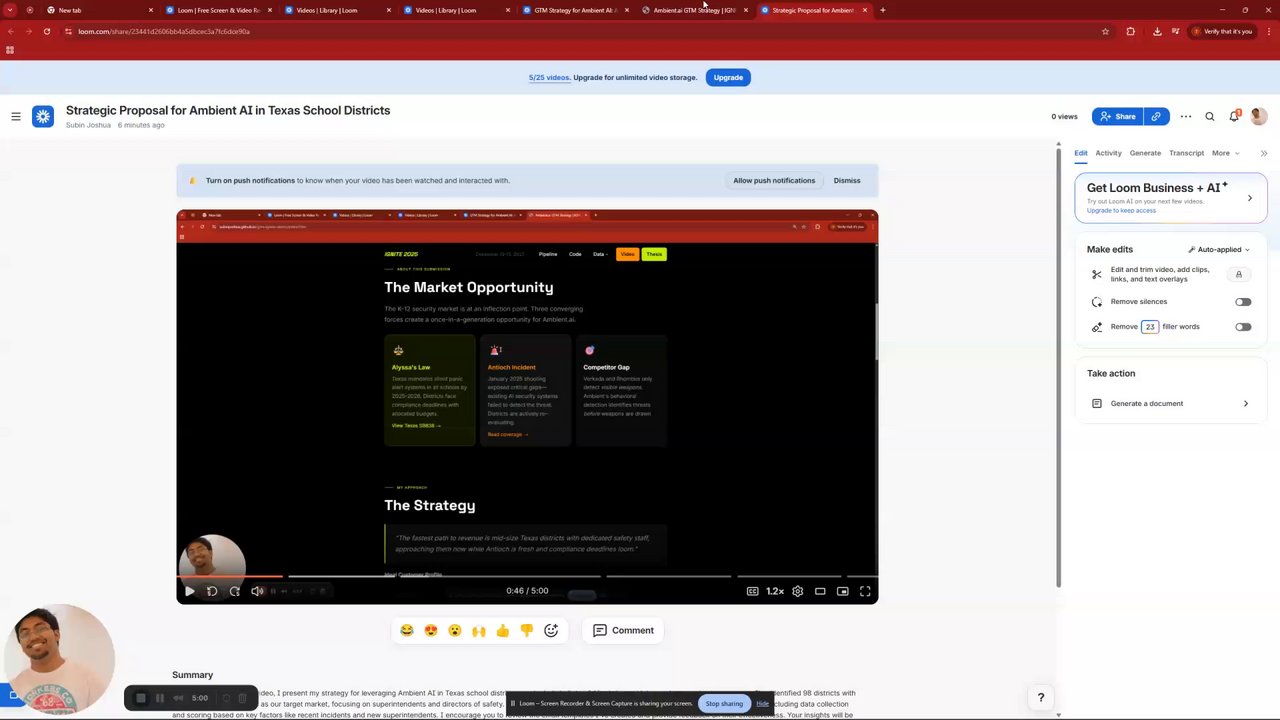This screenshot has height=720, width=1280.
Task: Share the video with the Share button
Action: [x=1118, y=117]
